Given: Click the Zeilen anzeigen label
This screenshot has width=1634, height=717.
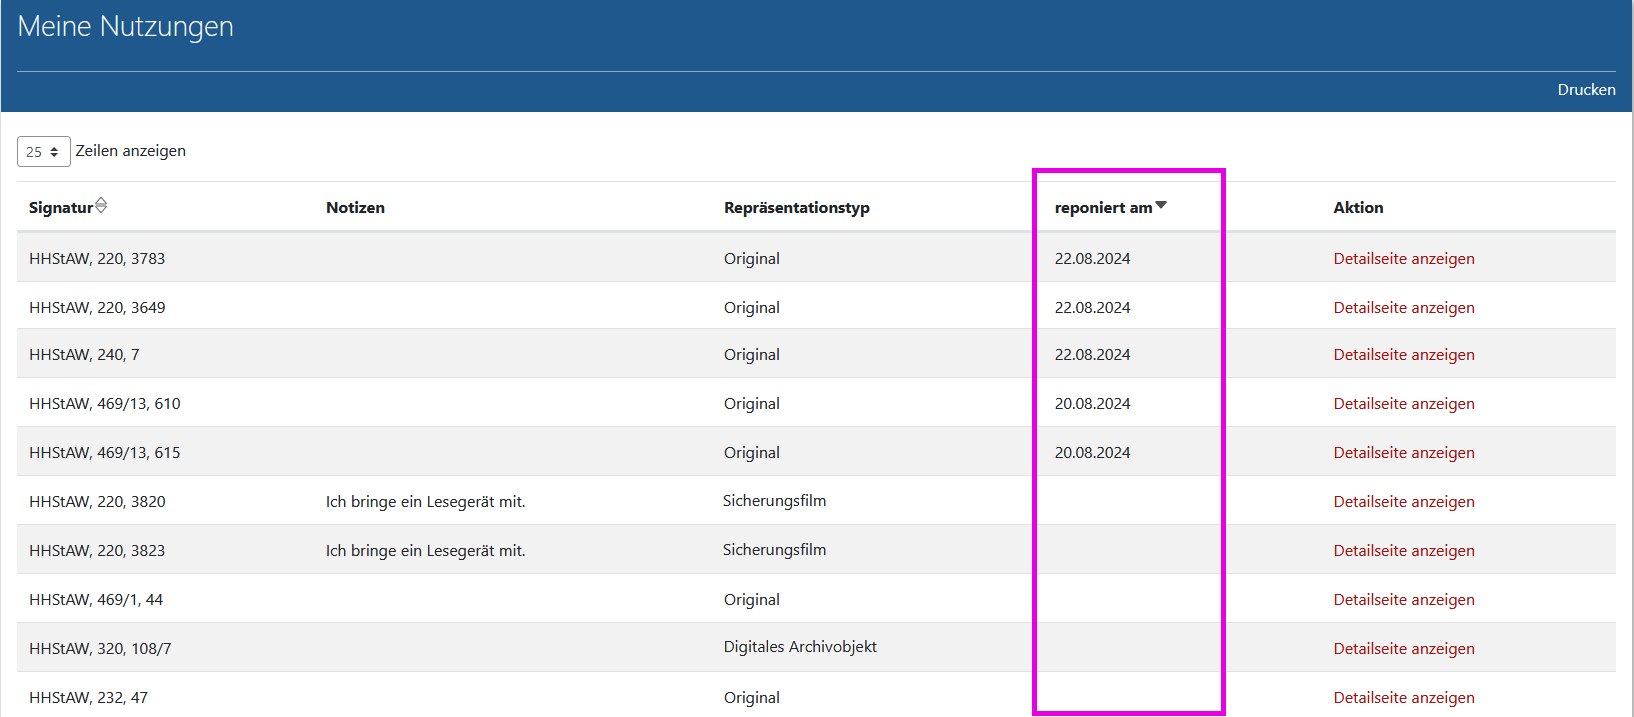Looking at the screenshot, I should point(131,151).
